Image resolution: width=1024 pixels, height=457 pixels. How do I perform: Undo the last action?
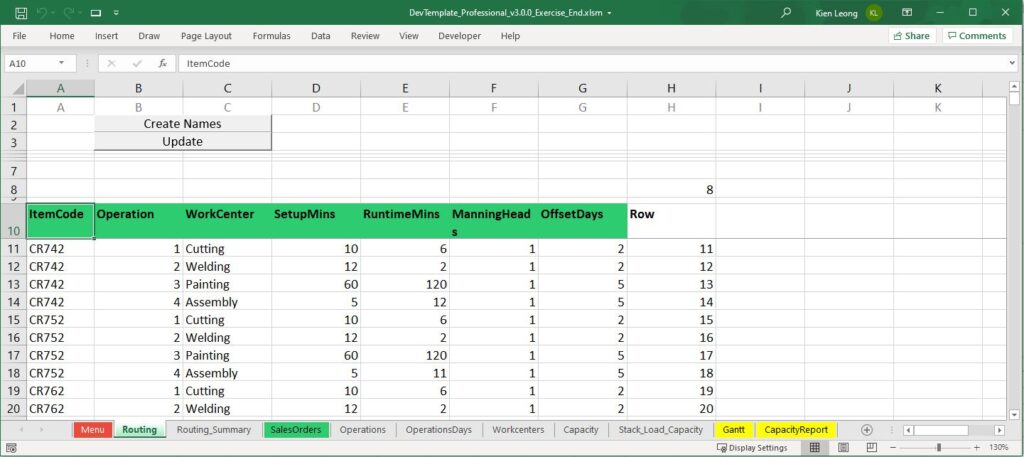(42, 12)
